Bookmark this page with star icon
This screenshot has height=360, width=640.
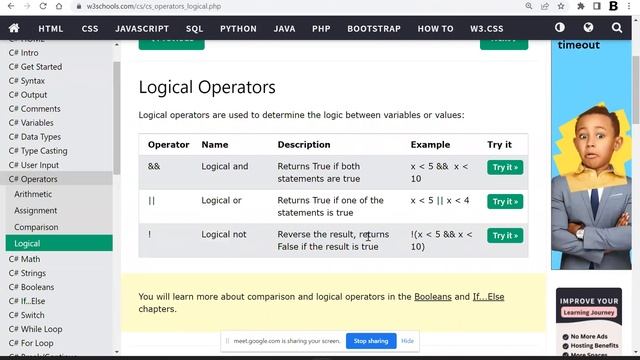561,6
